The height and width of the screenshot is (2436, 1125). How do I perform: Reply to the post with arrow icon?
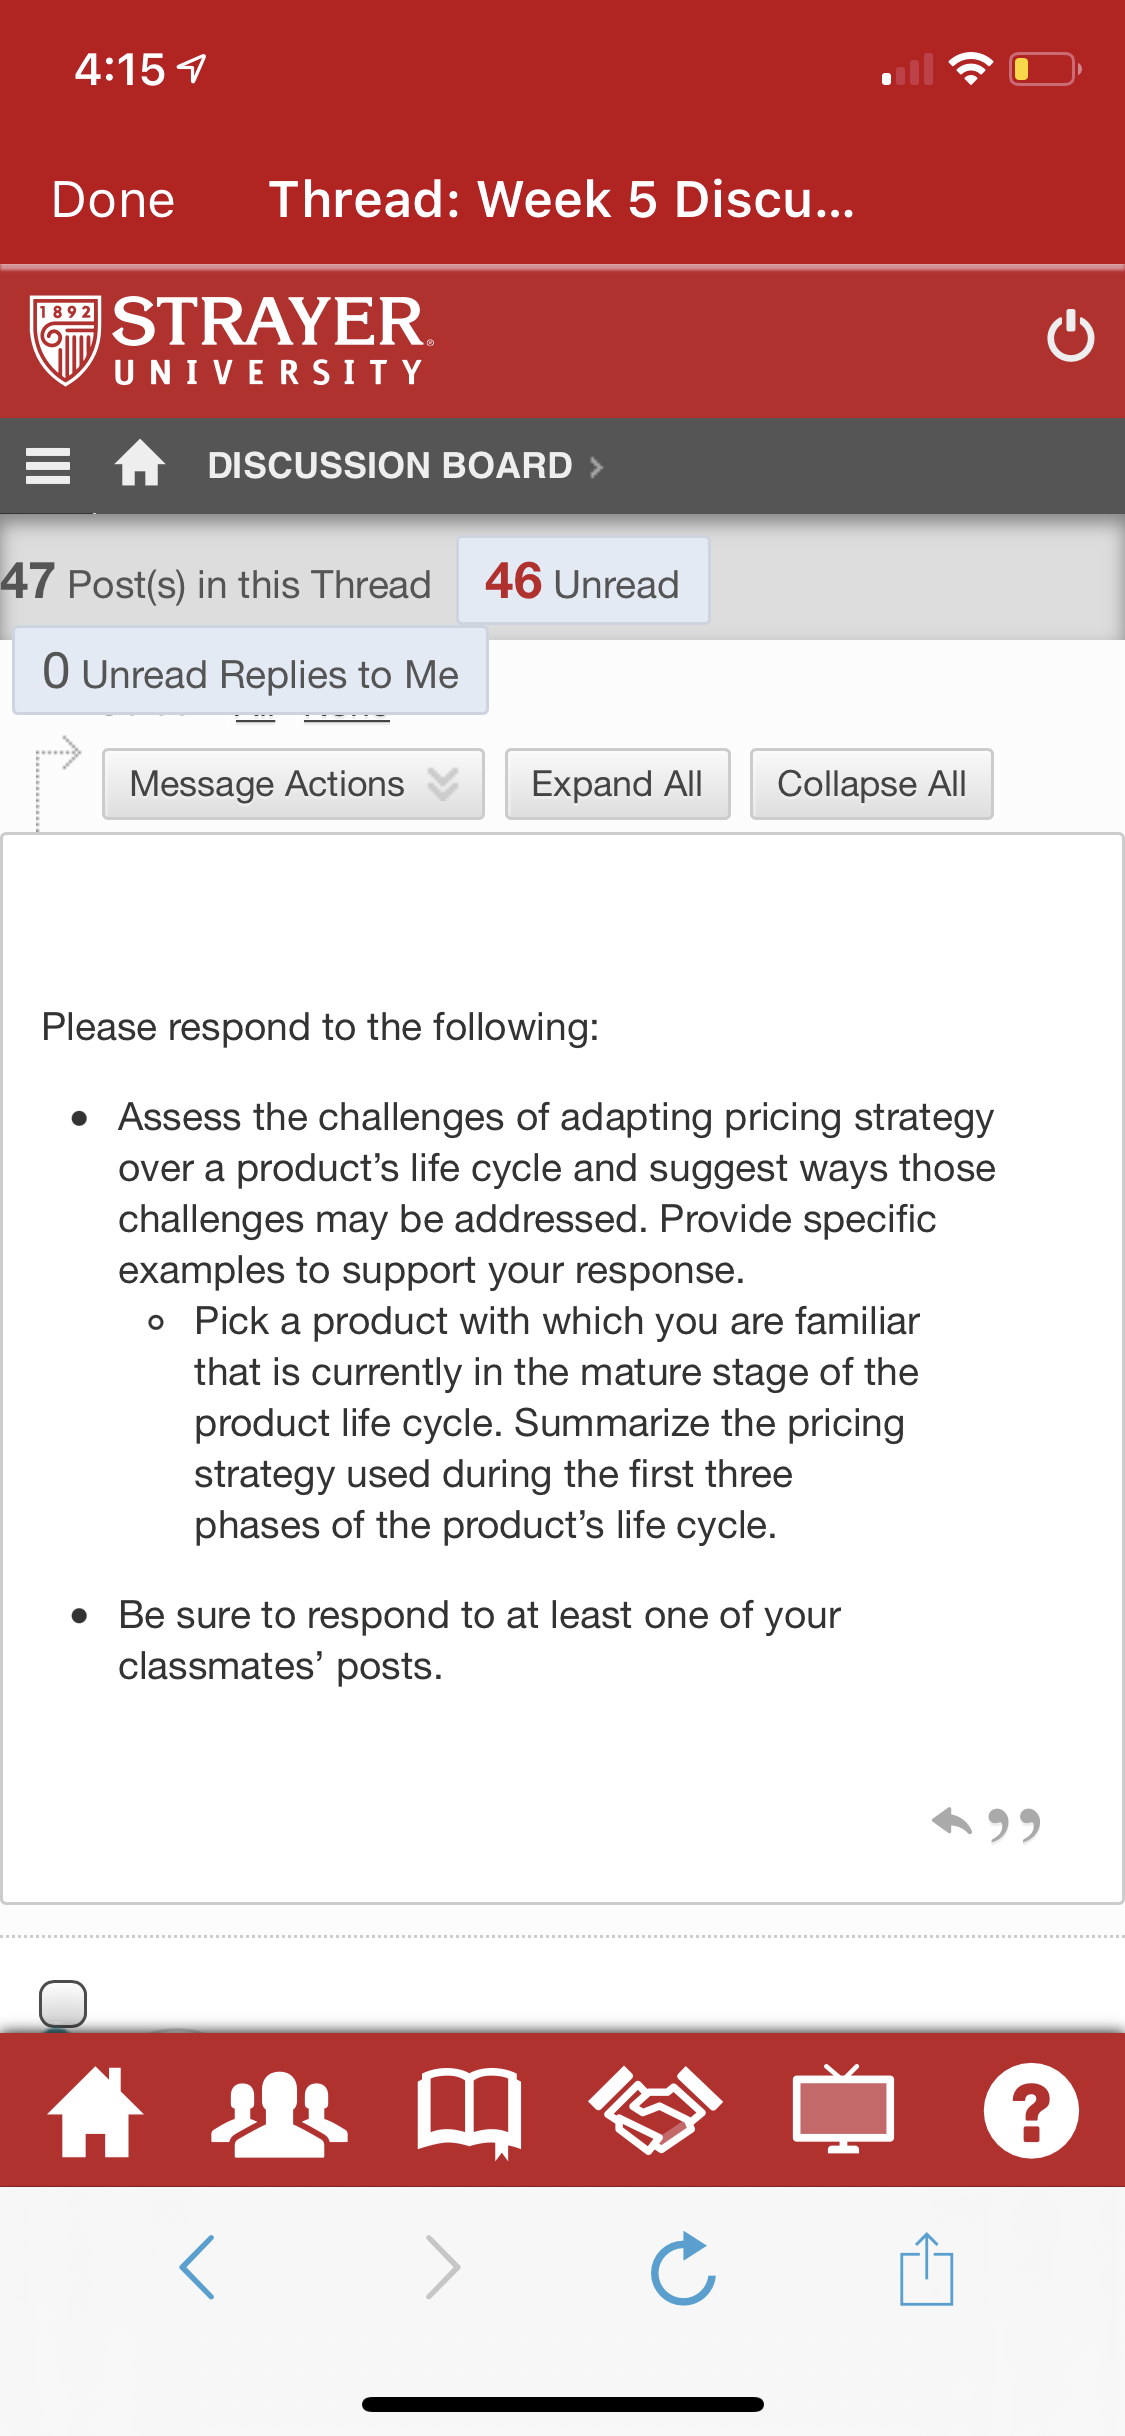tap(951, 1822)
